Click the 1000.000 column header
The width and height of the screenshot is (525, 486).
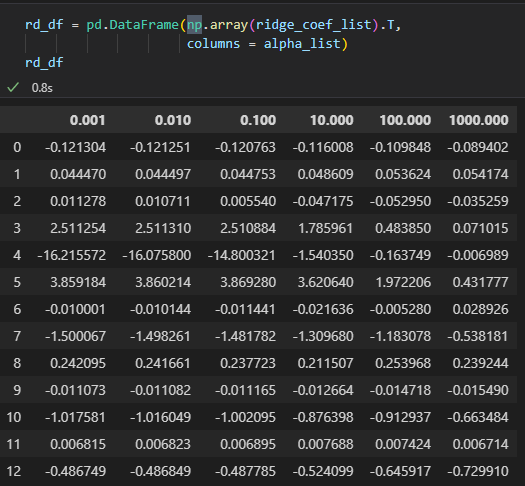(x=479, y=120)
